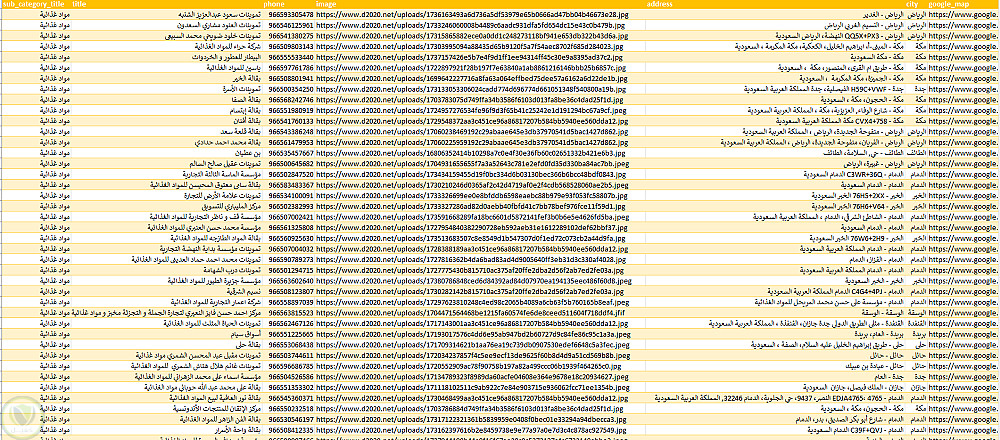
Task: Click phone number 966535457667
Action: tap(290, 153)
